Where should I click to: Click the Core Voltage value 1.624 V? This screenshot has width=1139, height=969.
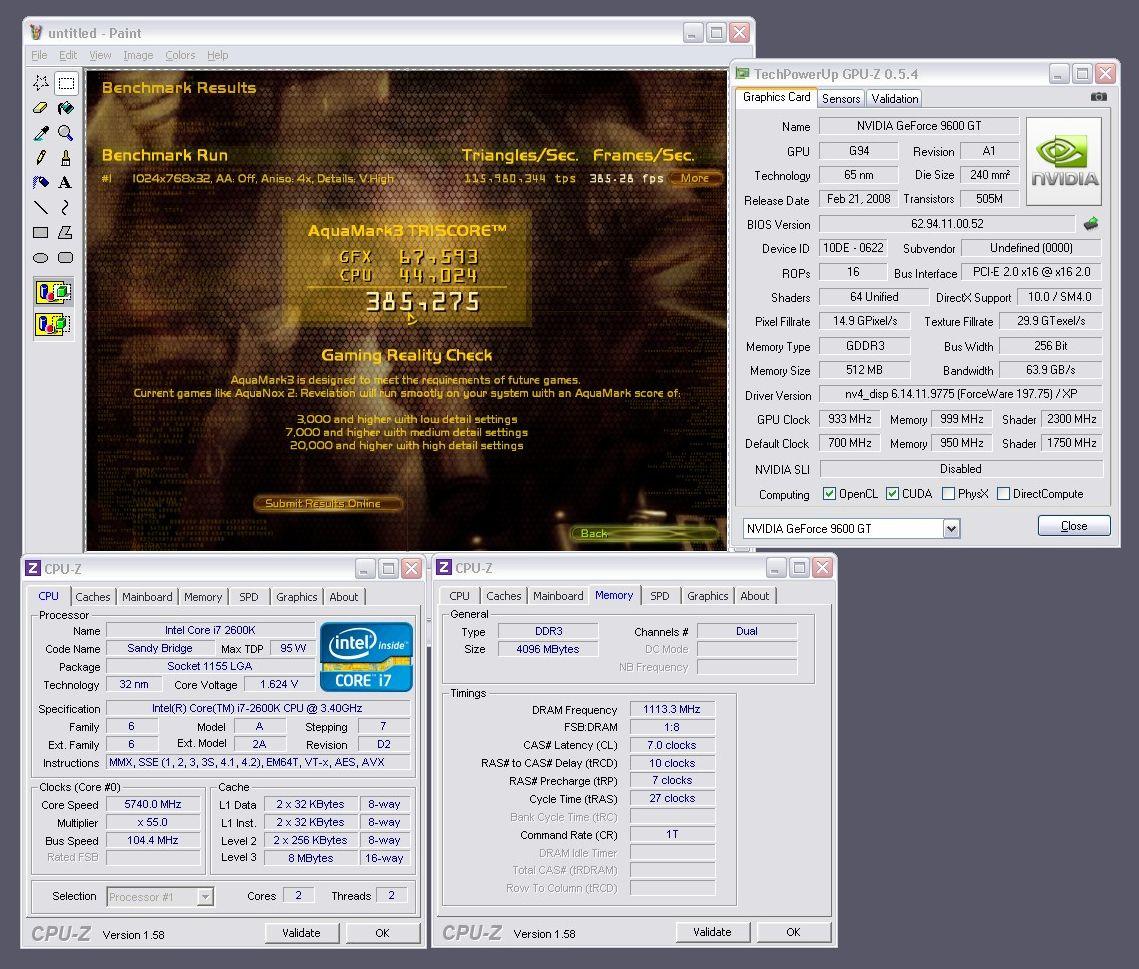pos(279,684)
